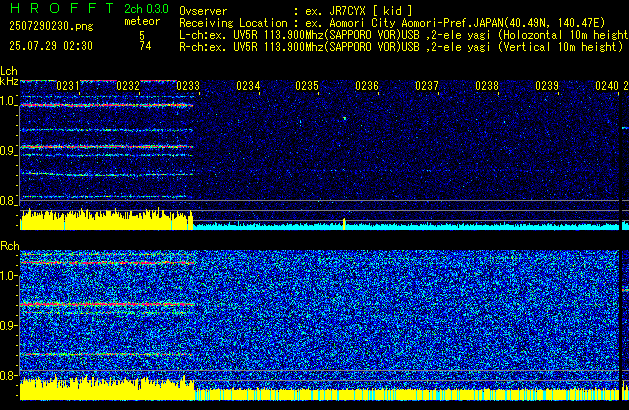The height and width of the screenshot is (410, 629).
Task: Click the yellow spike in Lch cyan power bar
Action: coord(344,224)
